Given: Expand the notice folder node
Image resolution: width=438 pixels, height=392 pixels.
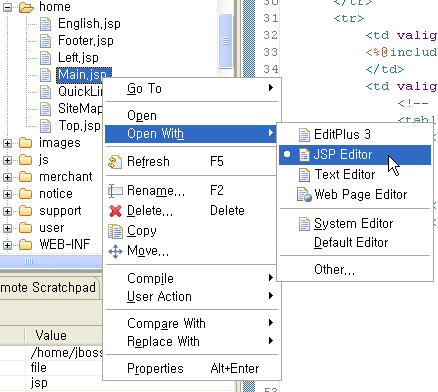Looking at the screenshot, I should 7,194.
